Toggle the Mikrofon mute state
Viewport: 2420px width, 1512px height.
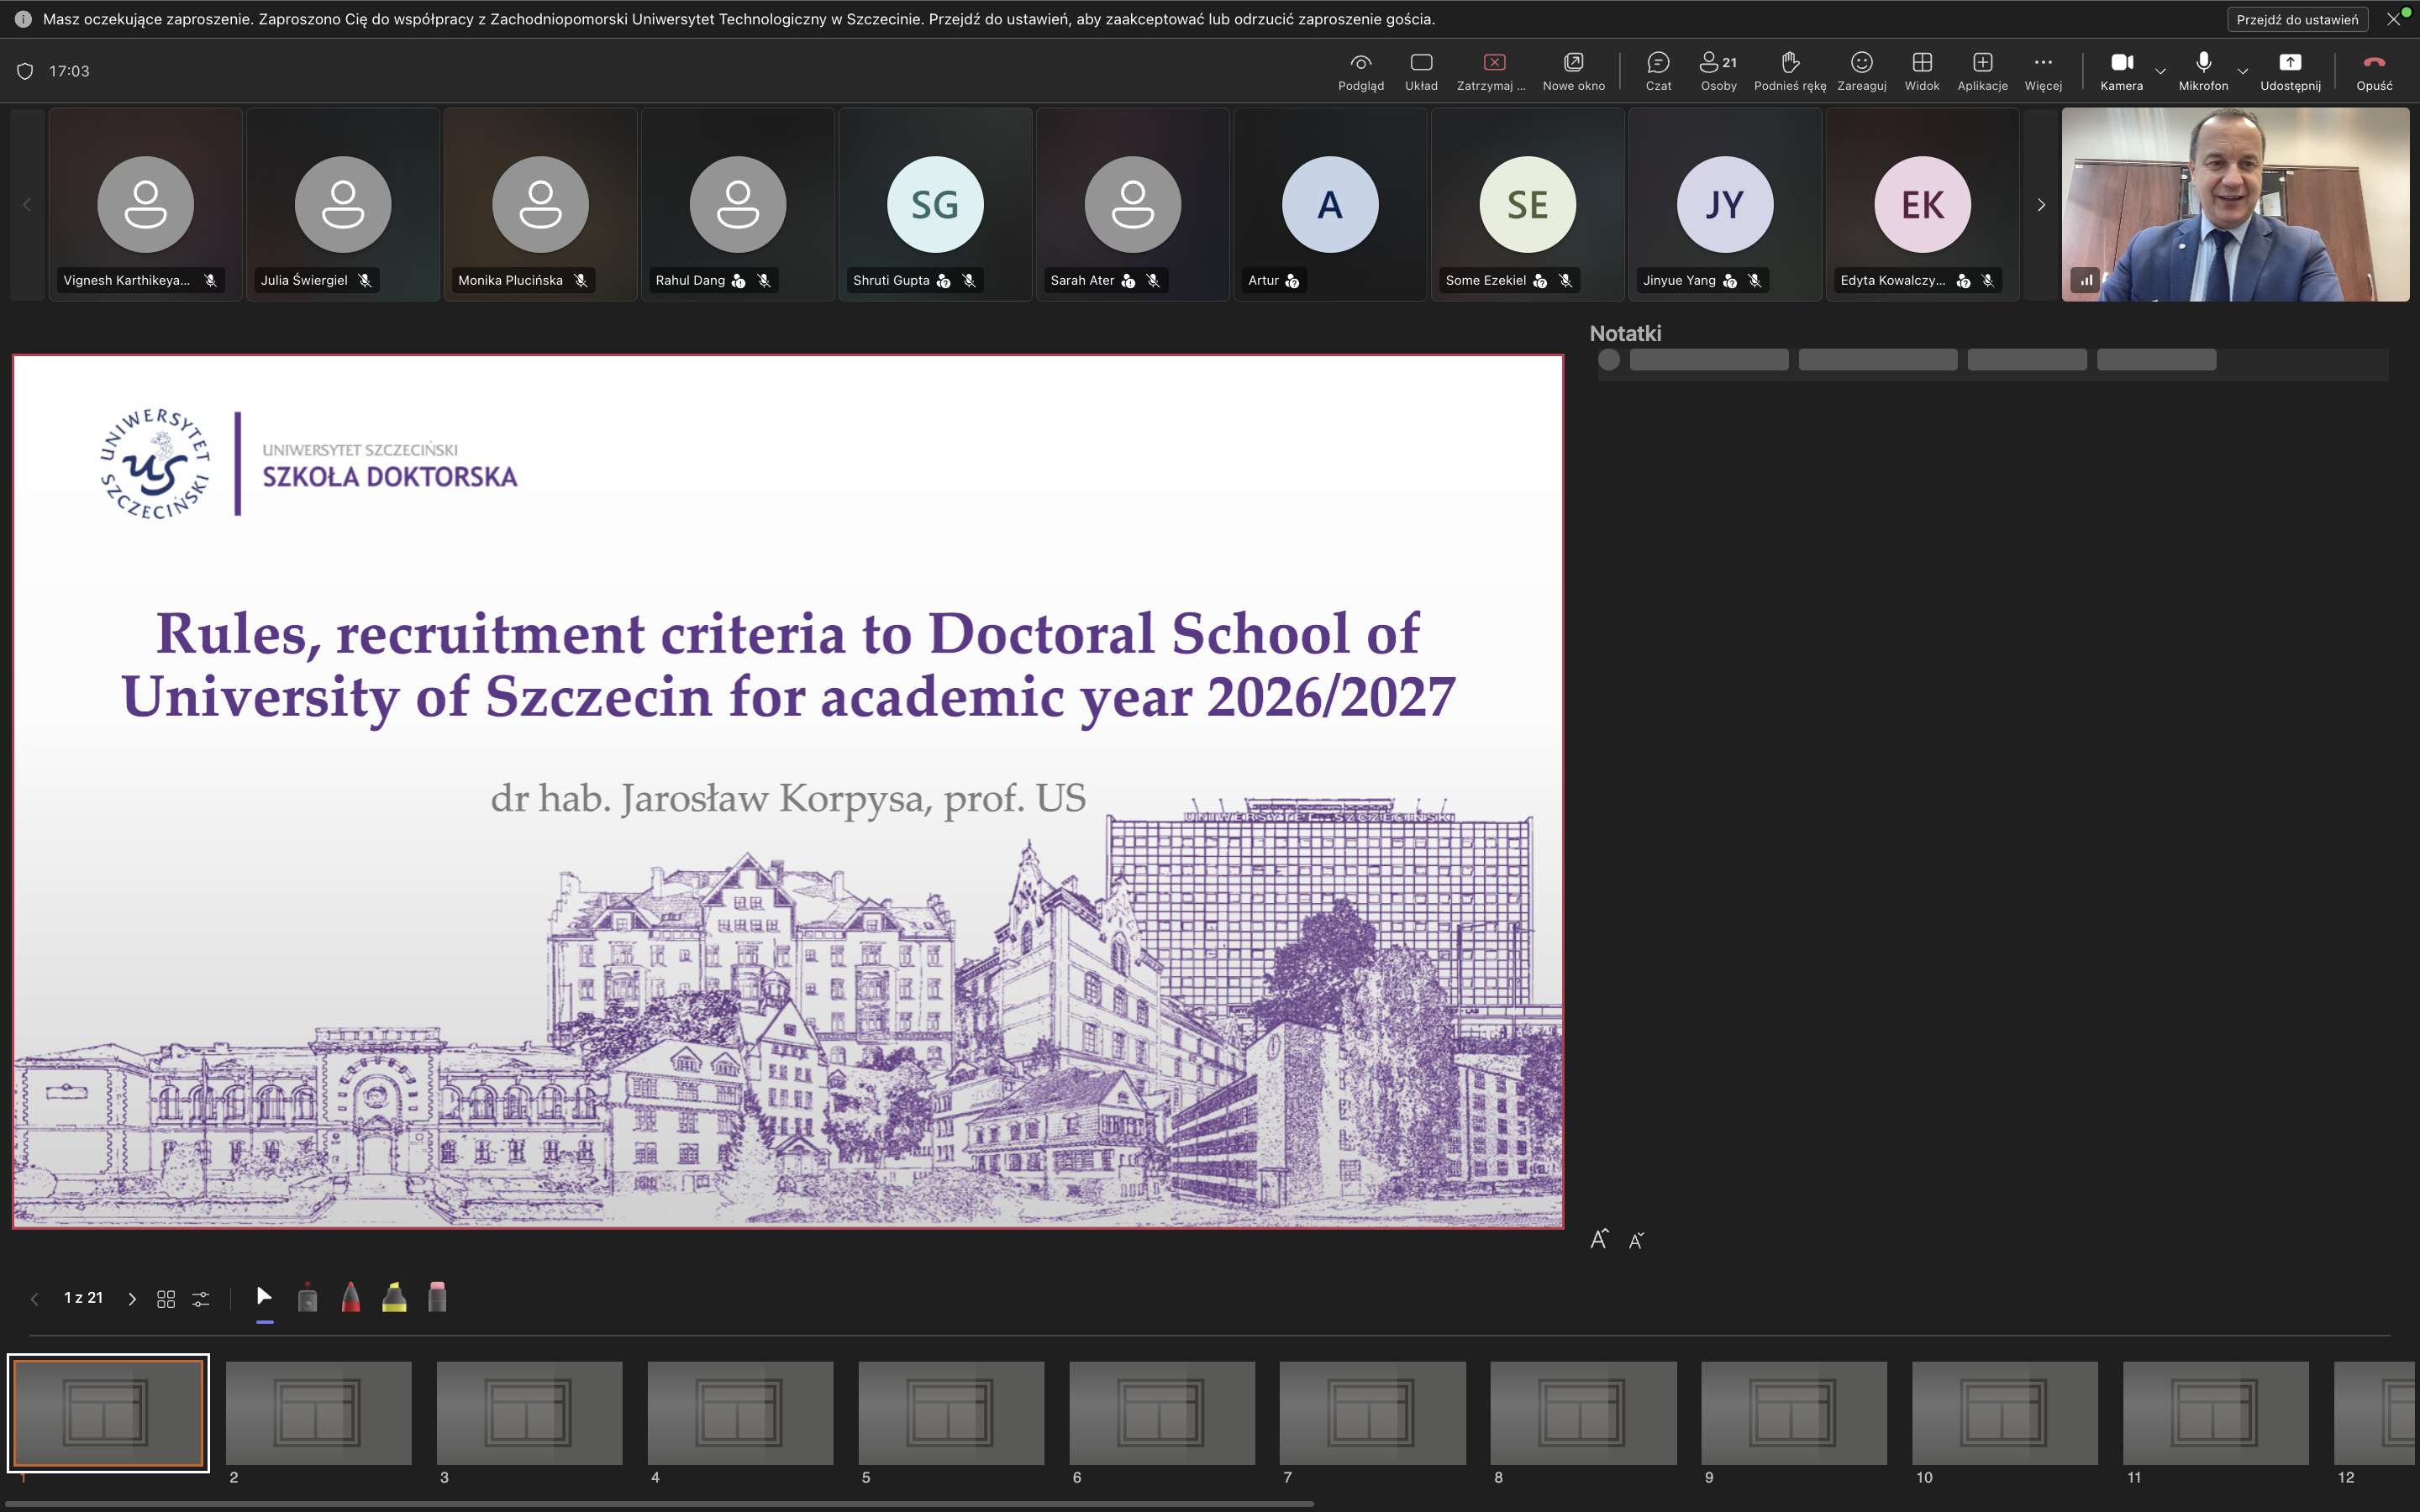coord(2202,70)
